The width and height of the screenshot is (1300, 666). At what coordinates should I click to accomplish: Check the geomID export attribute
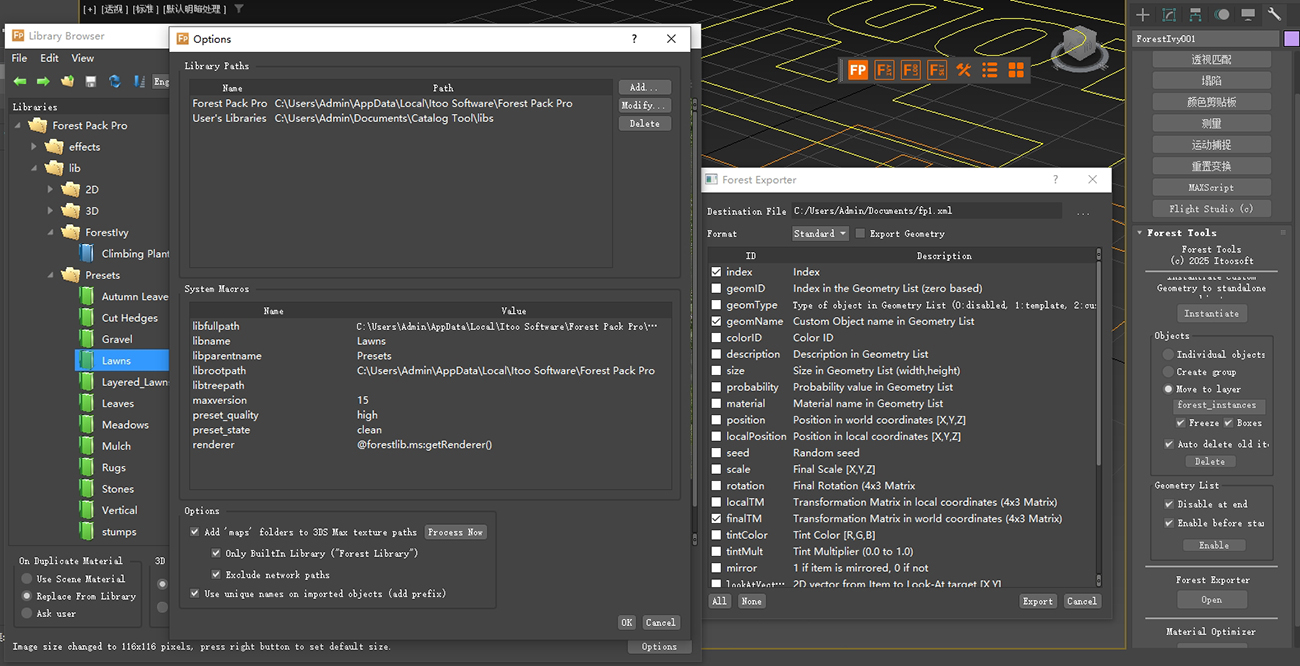tap(716, 288)
